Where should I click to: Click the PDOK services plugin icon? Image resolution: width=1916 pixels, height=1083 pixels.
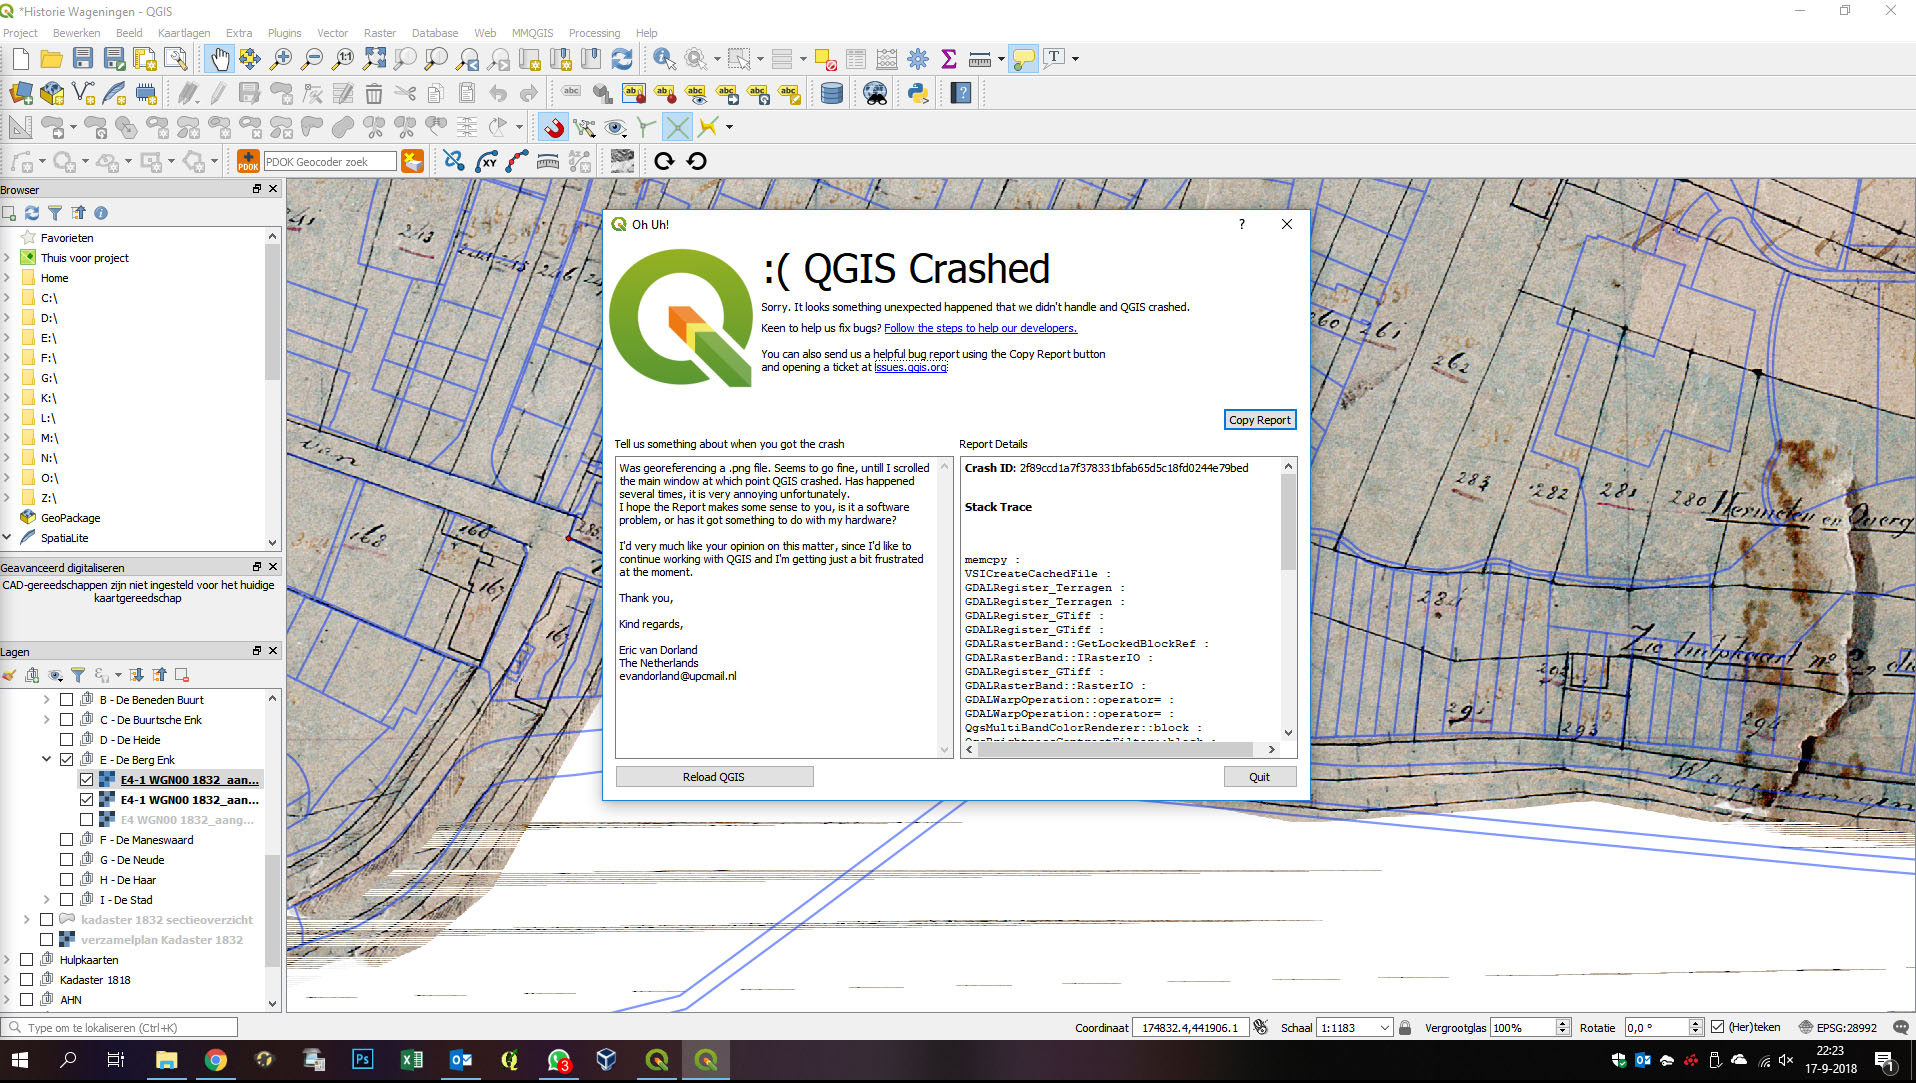[x=248, y=161]
